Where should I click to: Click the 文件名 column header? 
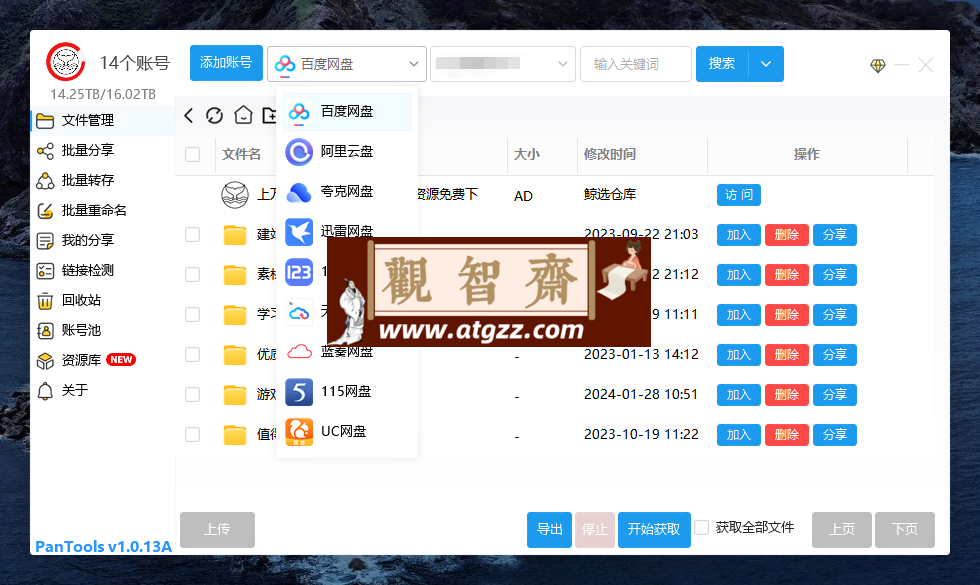point(241,154)
